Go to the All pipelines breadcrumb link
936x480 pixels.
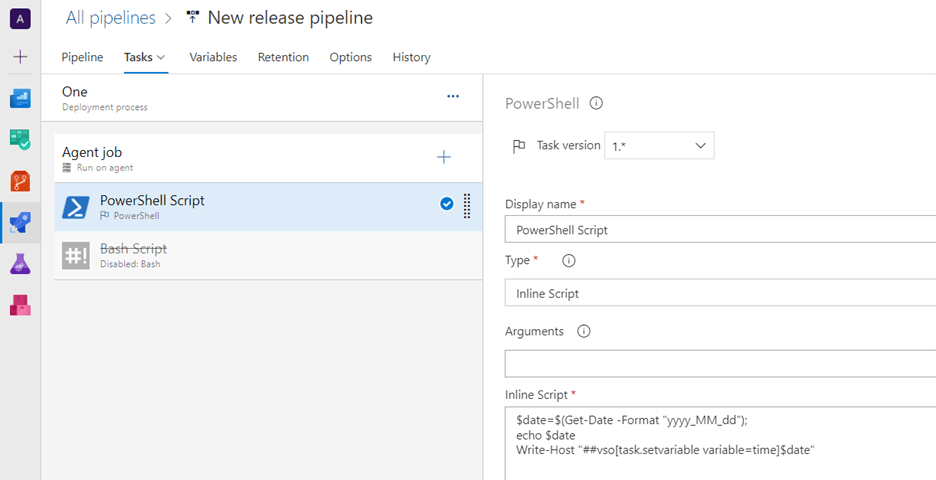point(110,18)
